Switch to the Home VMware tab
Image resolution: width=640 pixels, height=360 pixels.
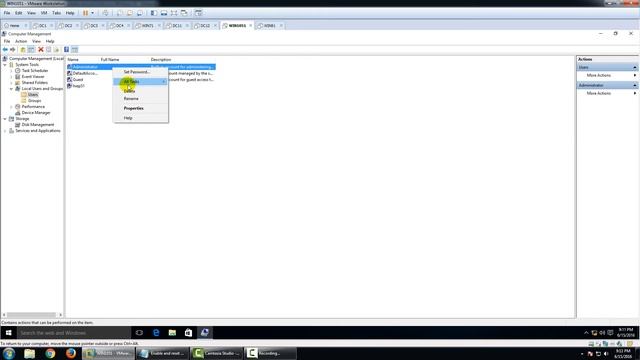[14, 26]
